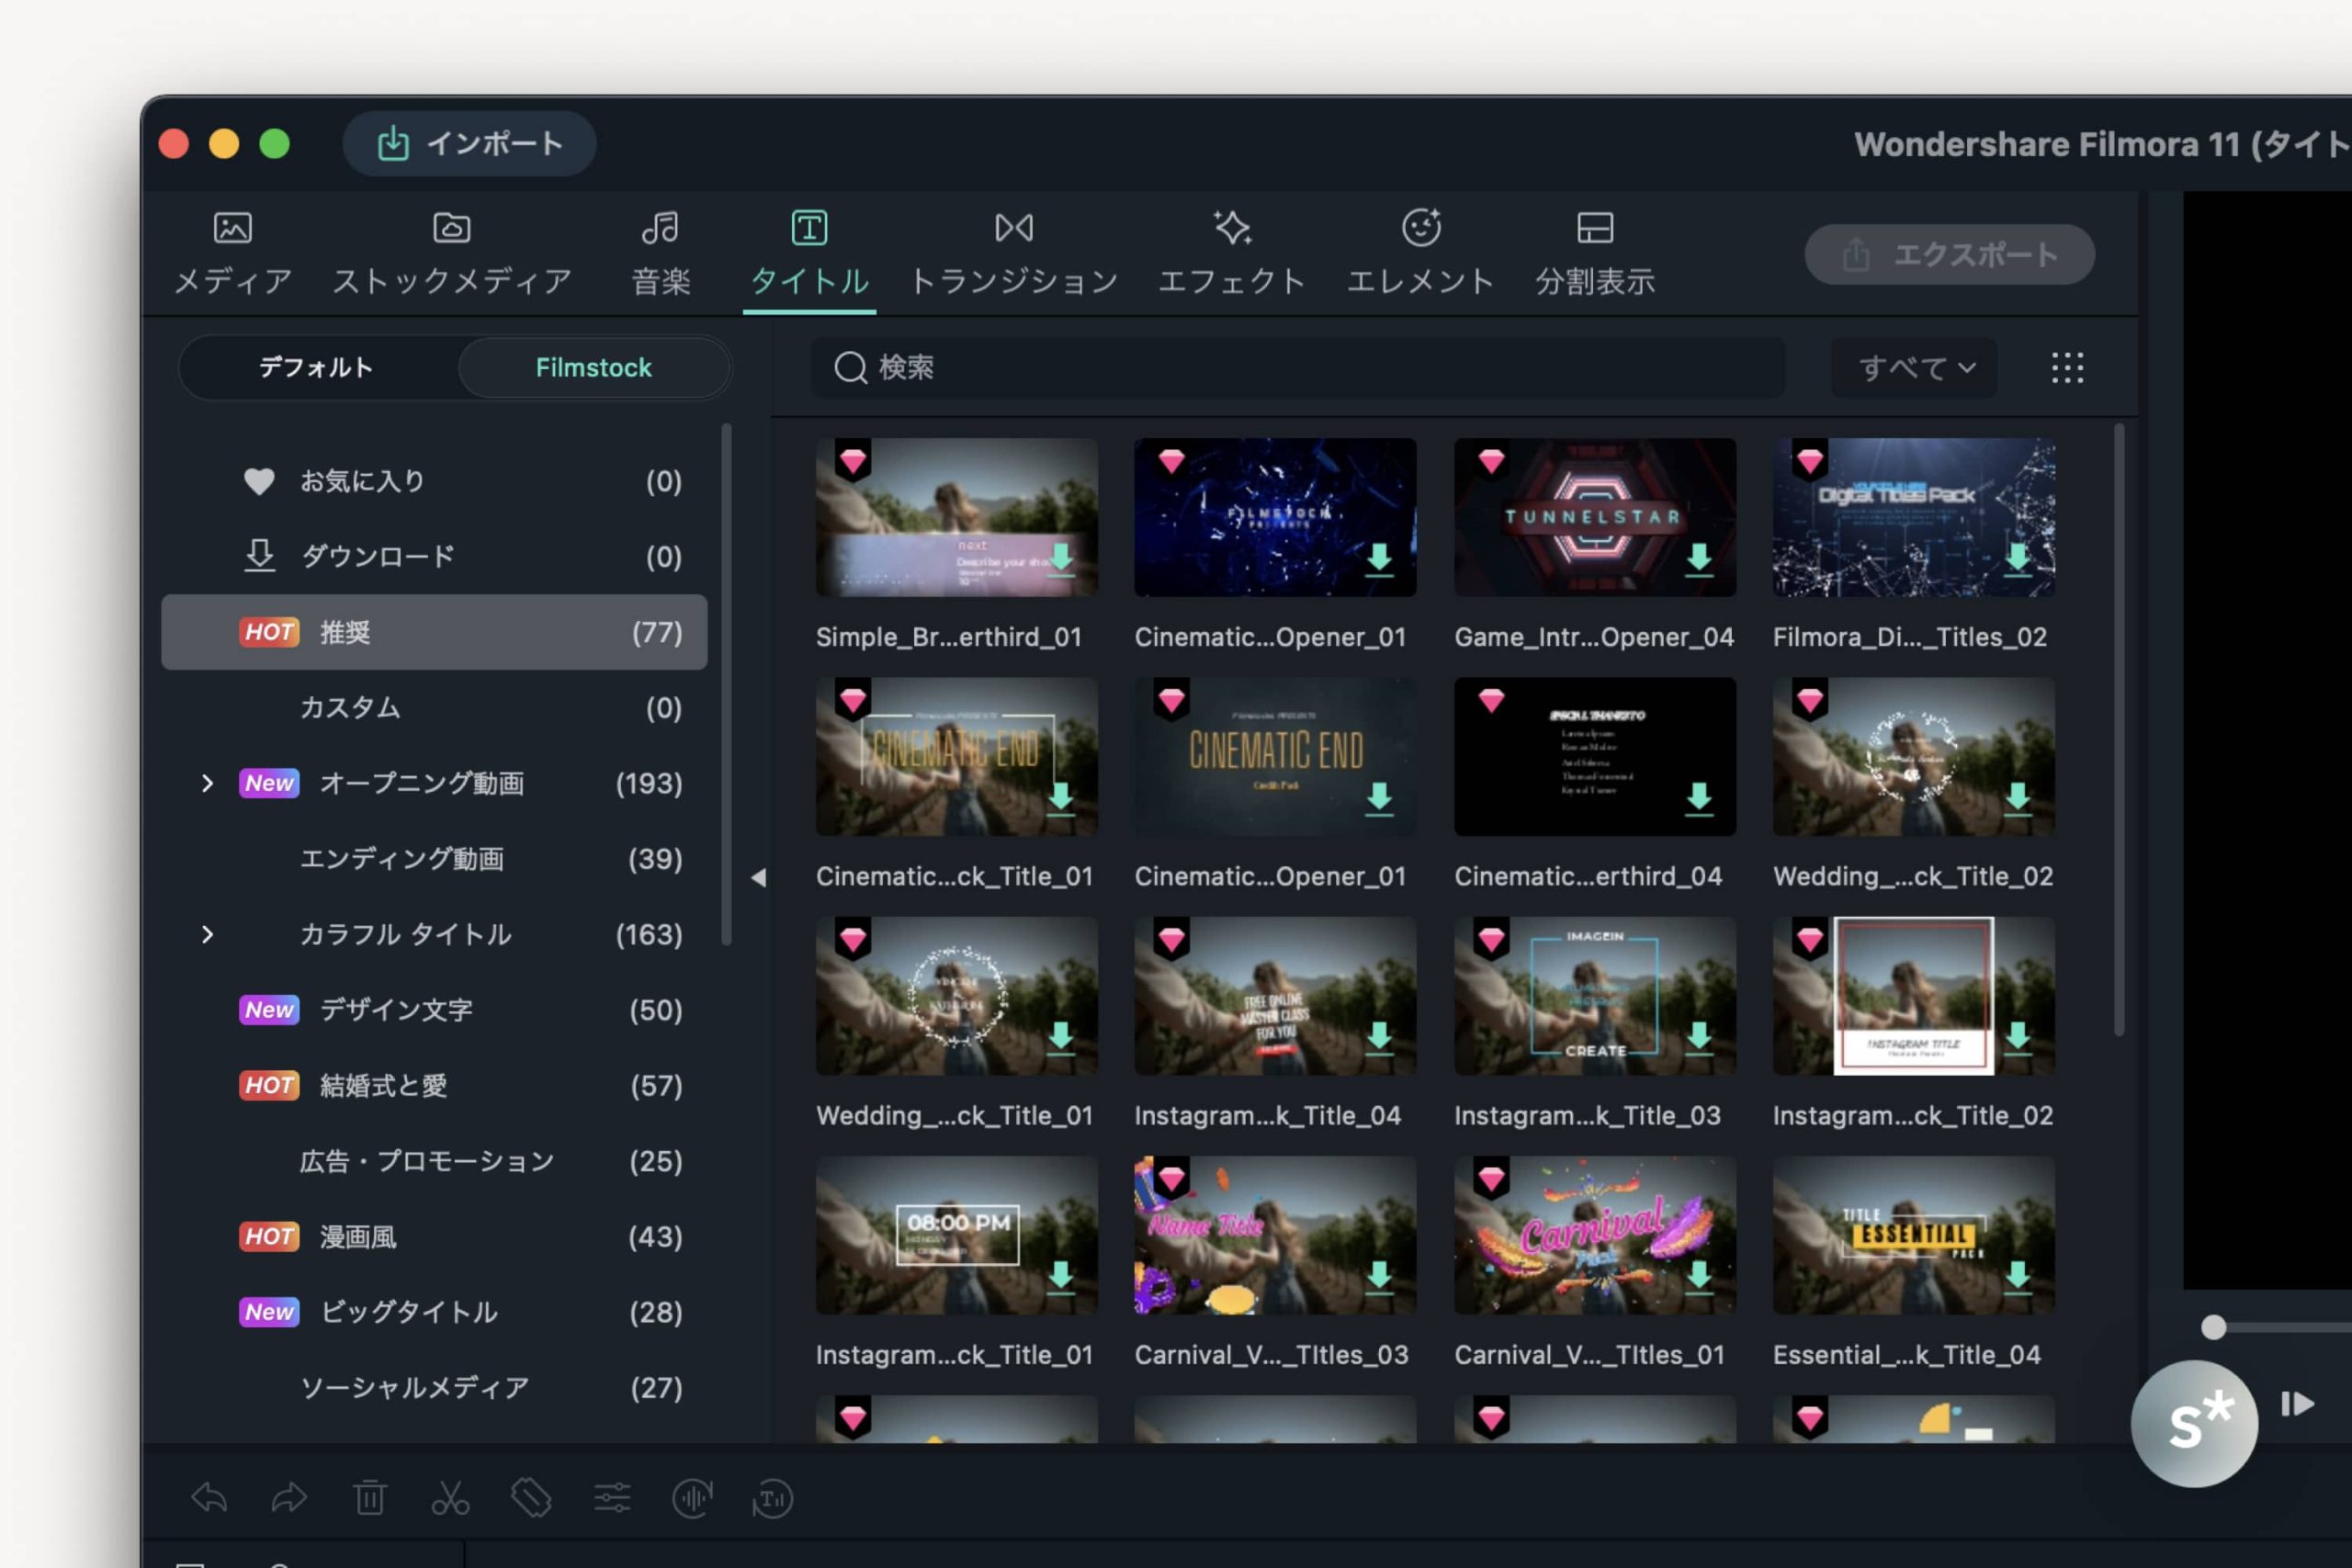Image resolution: width=2352 pixels, height=1568 pixels.
Task: Select the デザイン文字 category
Action: point(434,1009)
